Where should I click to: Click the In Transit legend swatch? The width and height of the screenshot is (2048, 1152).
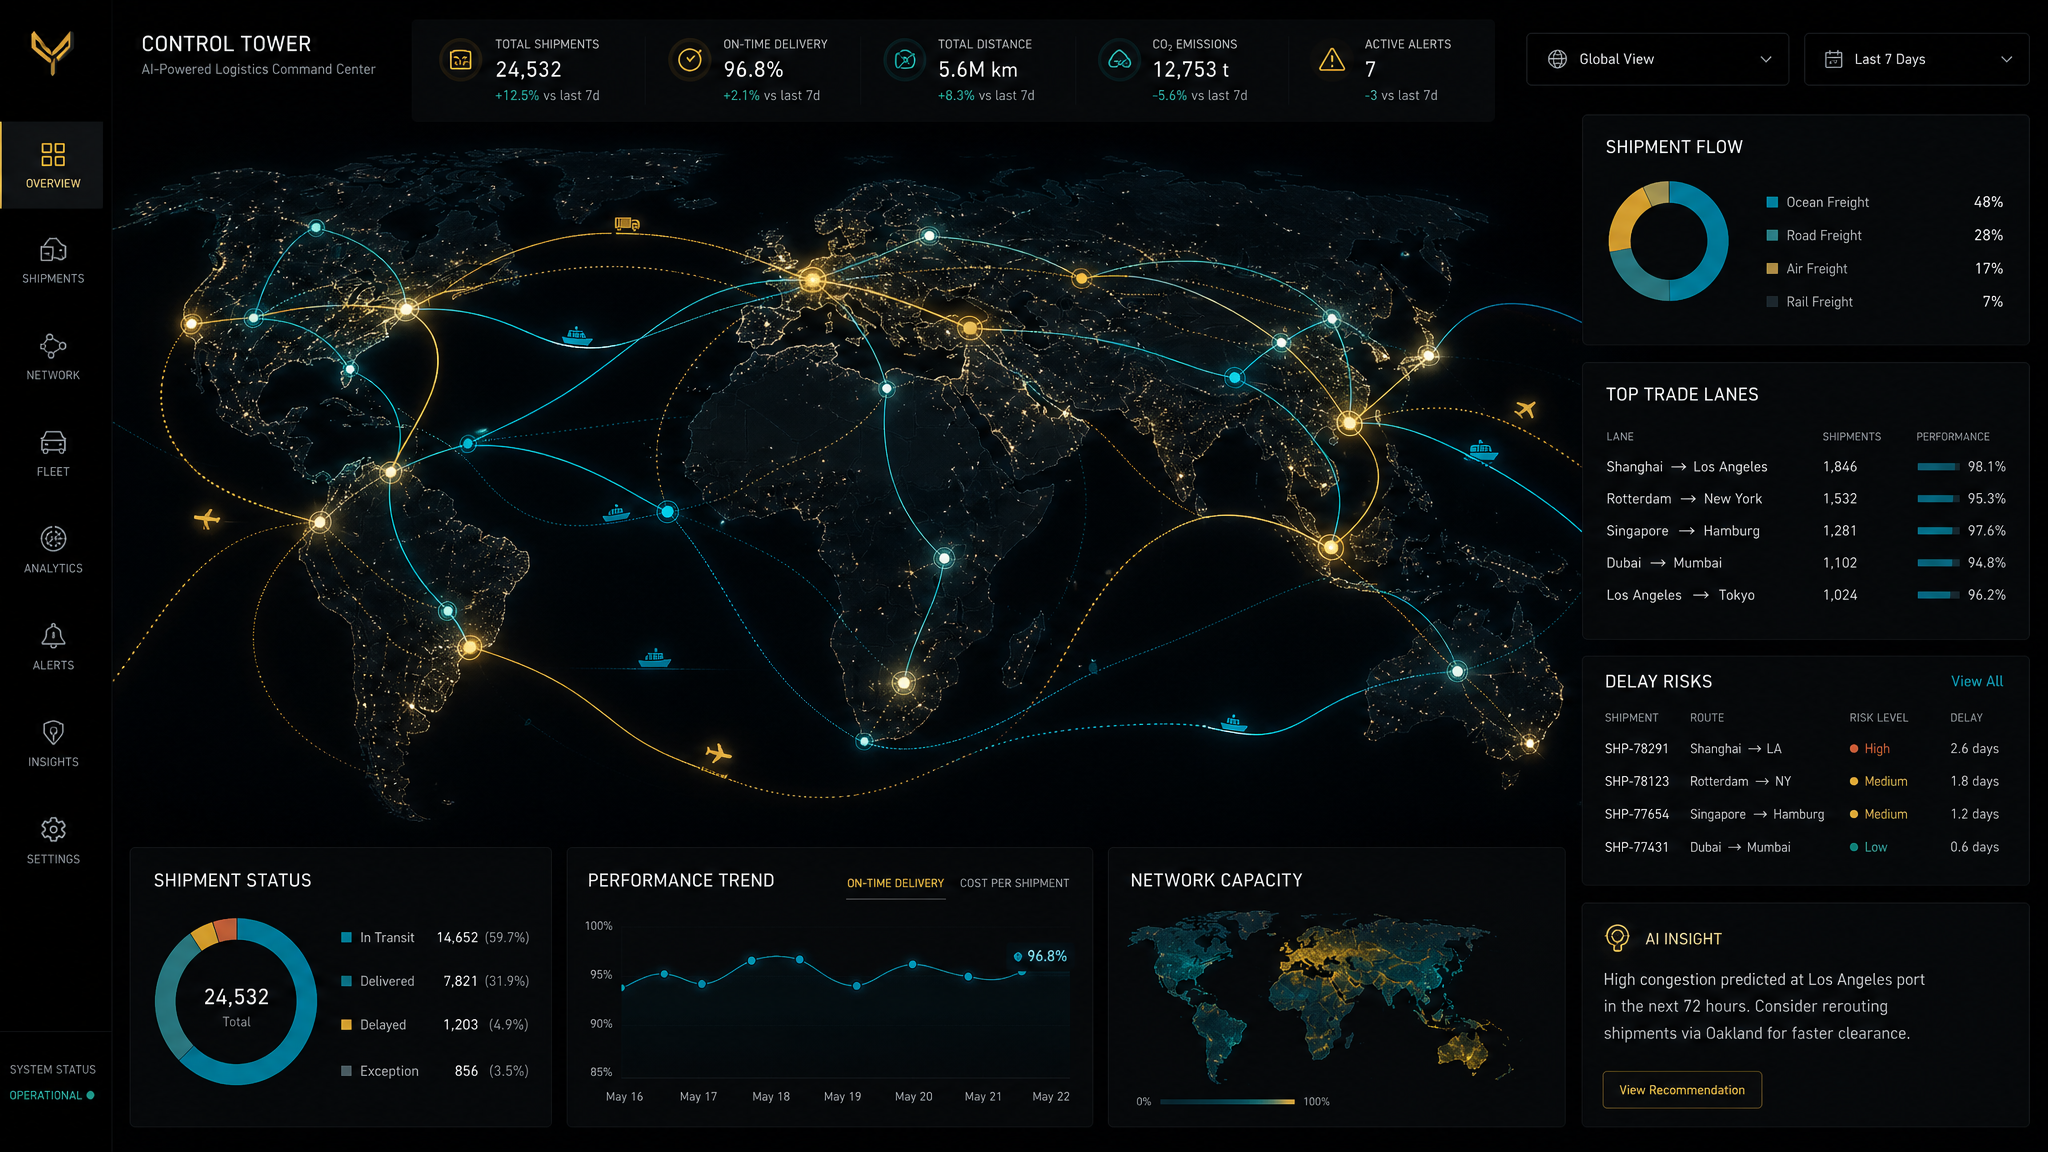point(346,937)
